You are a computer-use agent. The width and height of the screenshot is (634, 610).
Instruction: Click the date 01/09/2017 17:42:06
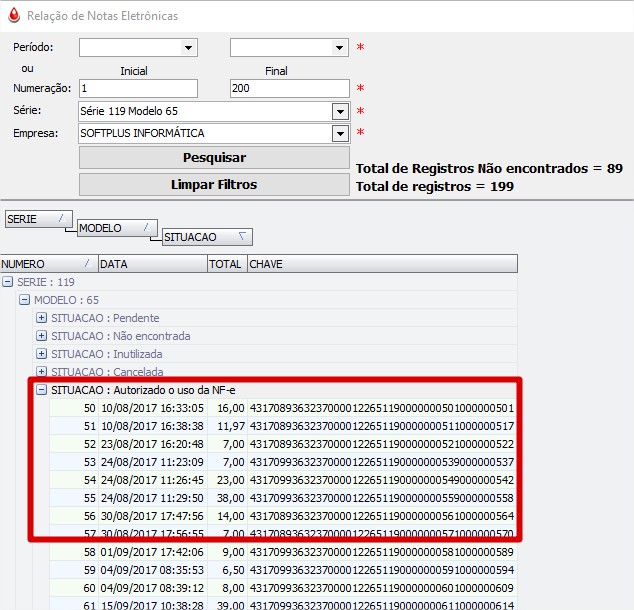tap(152, 552)
